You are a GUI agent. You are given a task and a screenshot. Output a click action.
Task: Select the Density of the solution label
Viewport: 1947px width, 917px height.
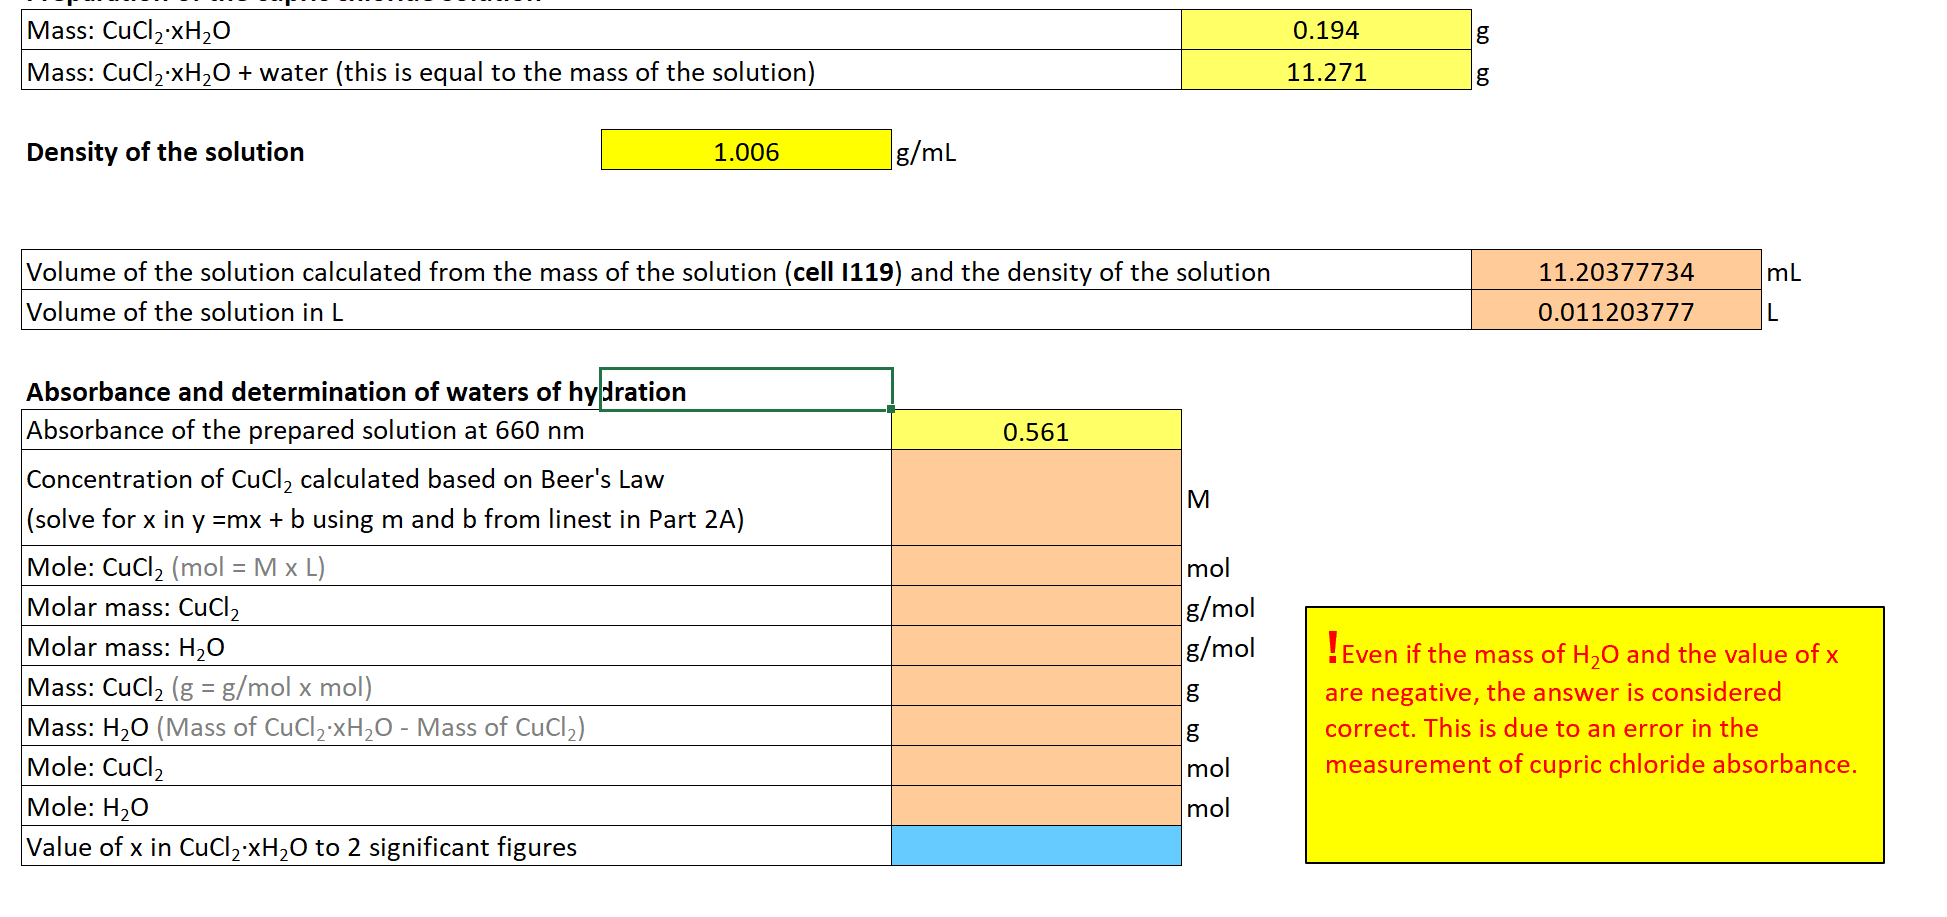[164, 151]
